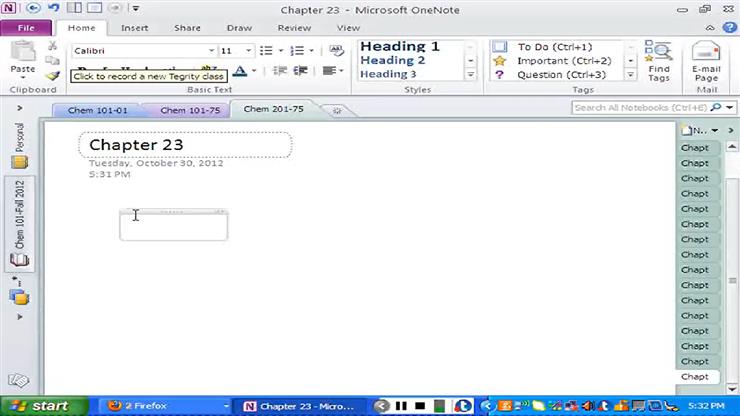Decrease the indent position
Viewport: 740px width, 416px height.
(279, 71)
